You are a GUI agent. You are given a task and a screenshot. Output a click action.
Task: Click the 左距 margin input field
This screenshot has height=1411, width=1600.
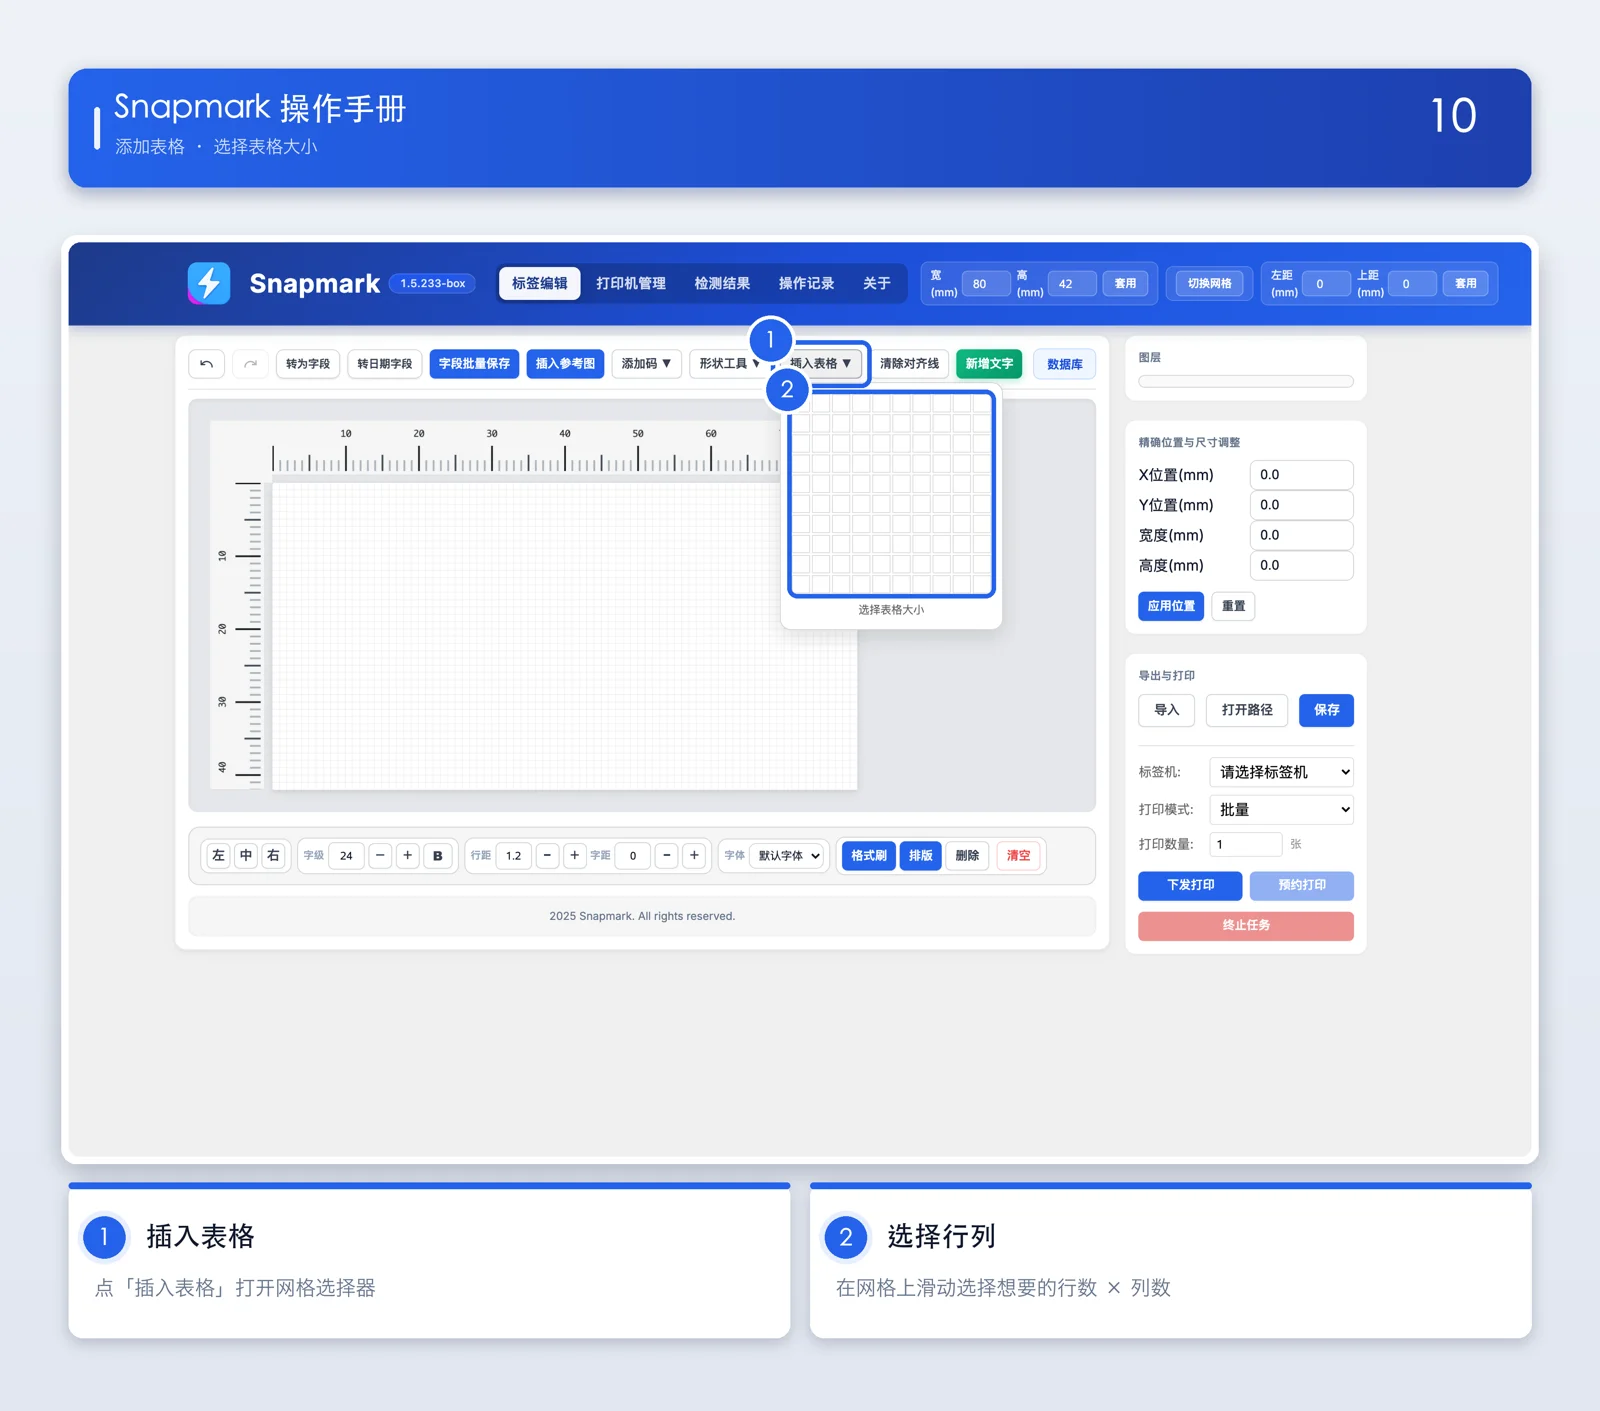coord(1326,284)
